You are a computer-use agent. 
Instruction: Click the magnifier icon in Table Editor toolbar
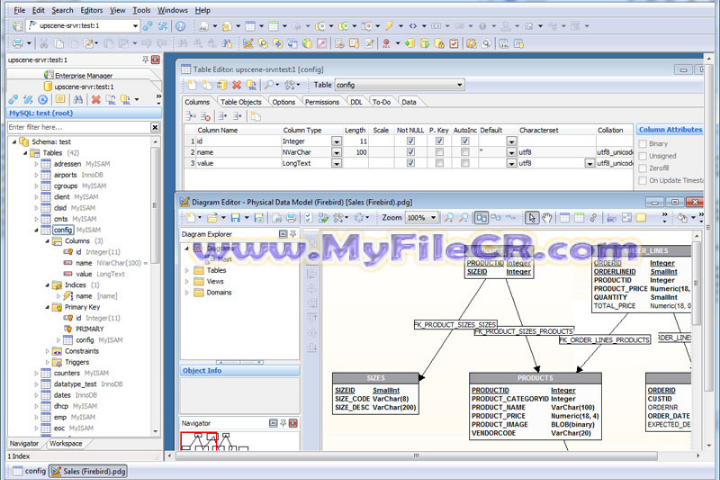pyautogui.click(x=269, y=85)
